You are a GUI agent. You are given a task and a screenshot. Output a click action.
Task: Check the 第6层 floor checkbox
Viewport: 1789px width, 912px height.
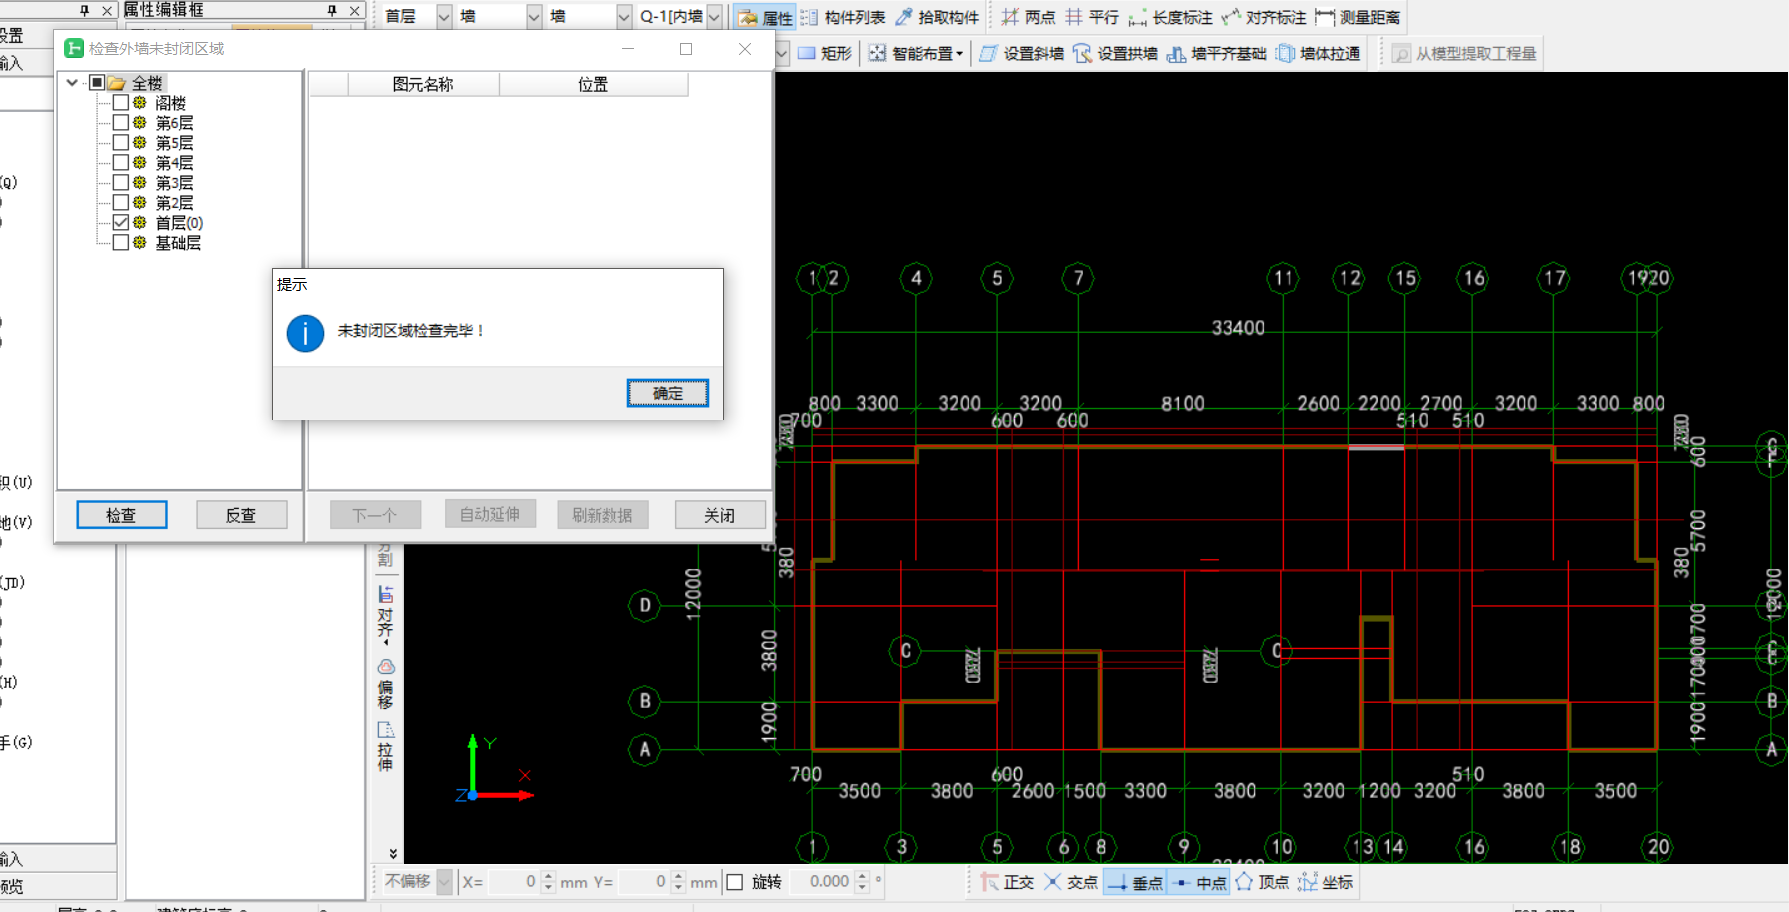pos(121,122)
